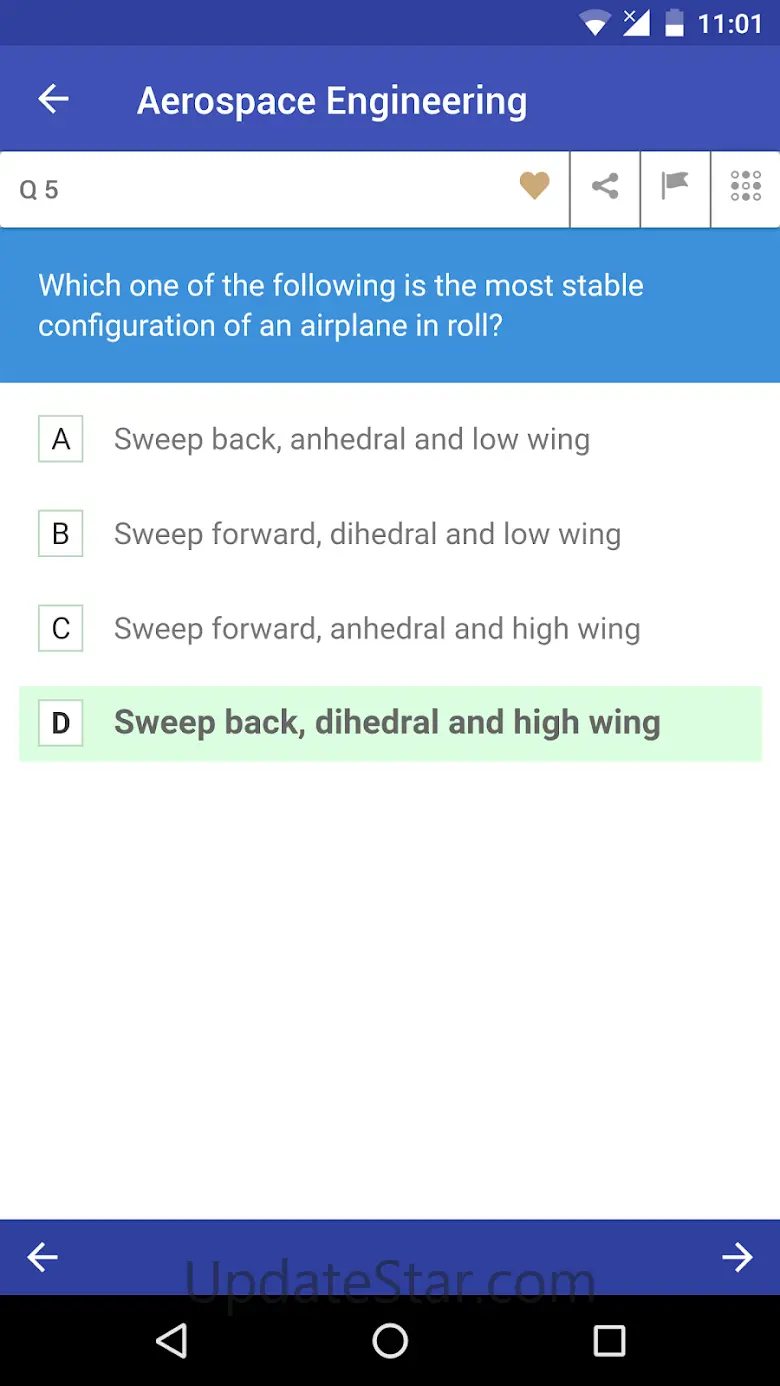This screenshot has width=780, height=1386.
Task: Select option A letter box
Action: (61, 439)
